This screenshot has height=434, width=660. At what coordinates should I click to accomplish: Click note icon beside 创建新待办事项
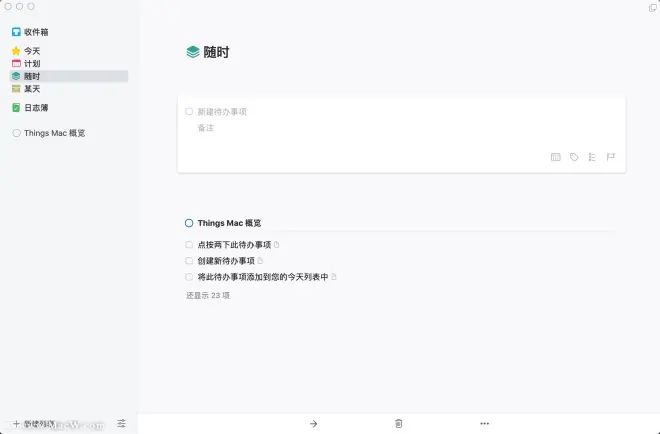click(260, 261)
